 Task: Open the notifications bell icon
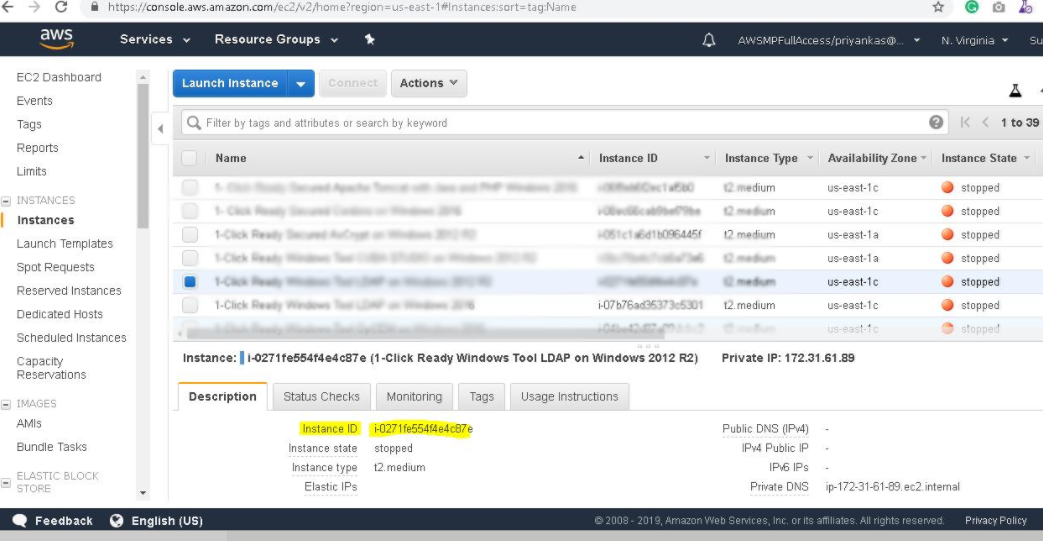tap(709, 40)
